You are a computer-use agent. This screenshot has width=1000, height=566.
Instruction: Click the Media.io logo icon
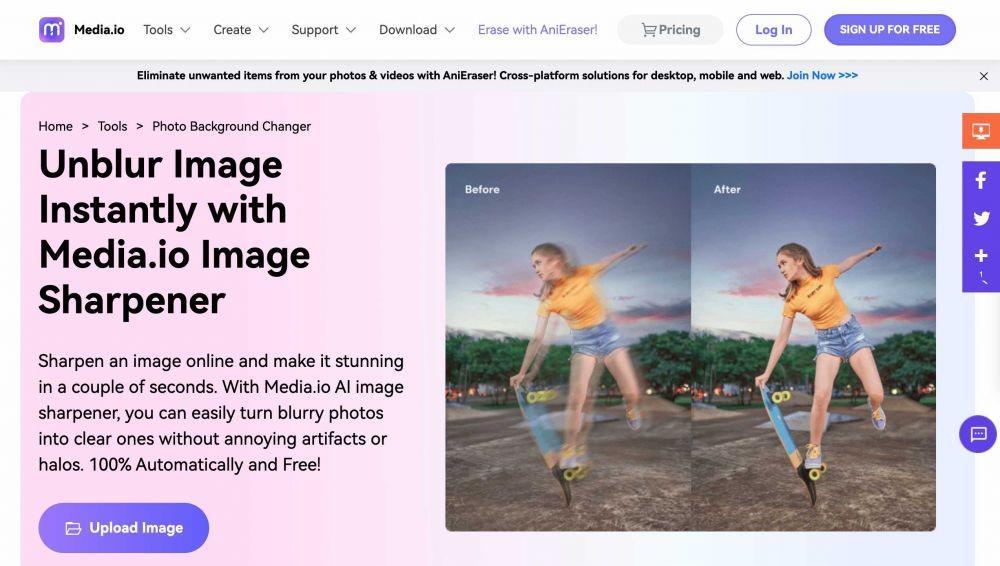[x=52, y=29]
